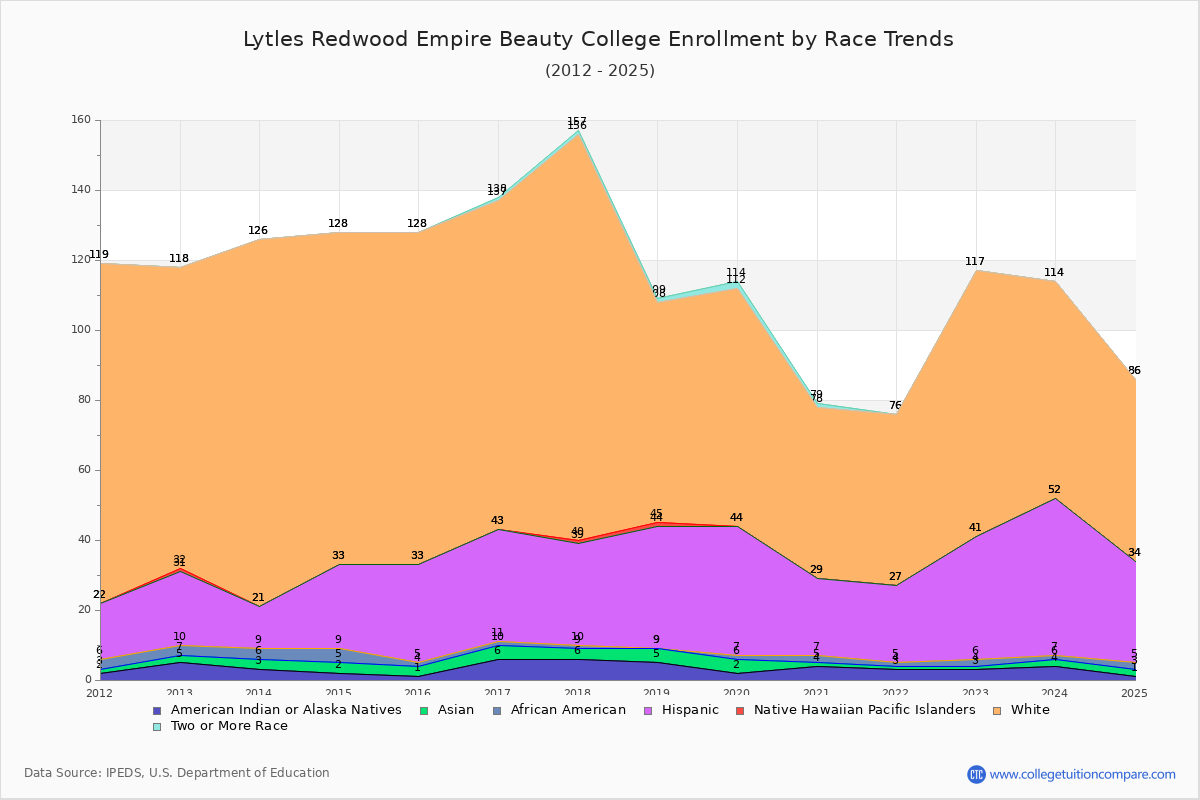The height and width of the screenshot is (800, 1200).
Task: Toggle the Native Hawaiian Pacific Islanders legend entry
Action: pos(855,710)
